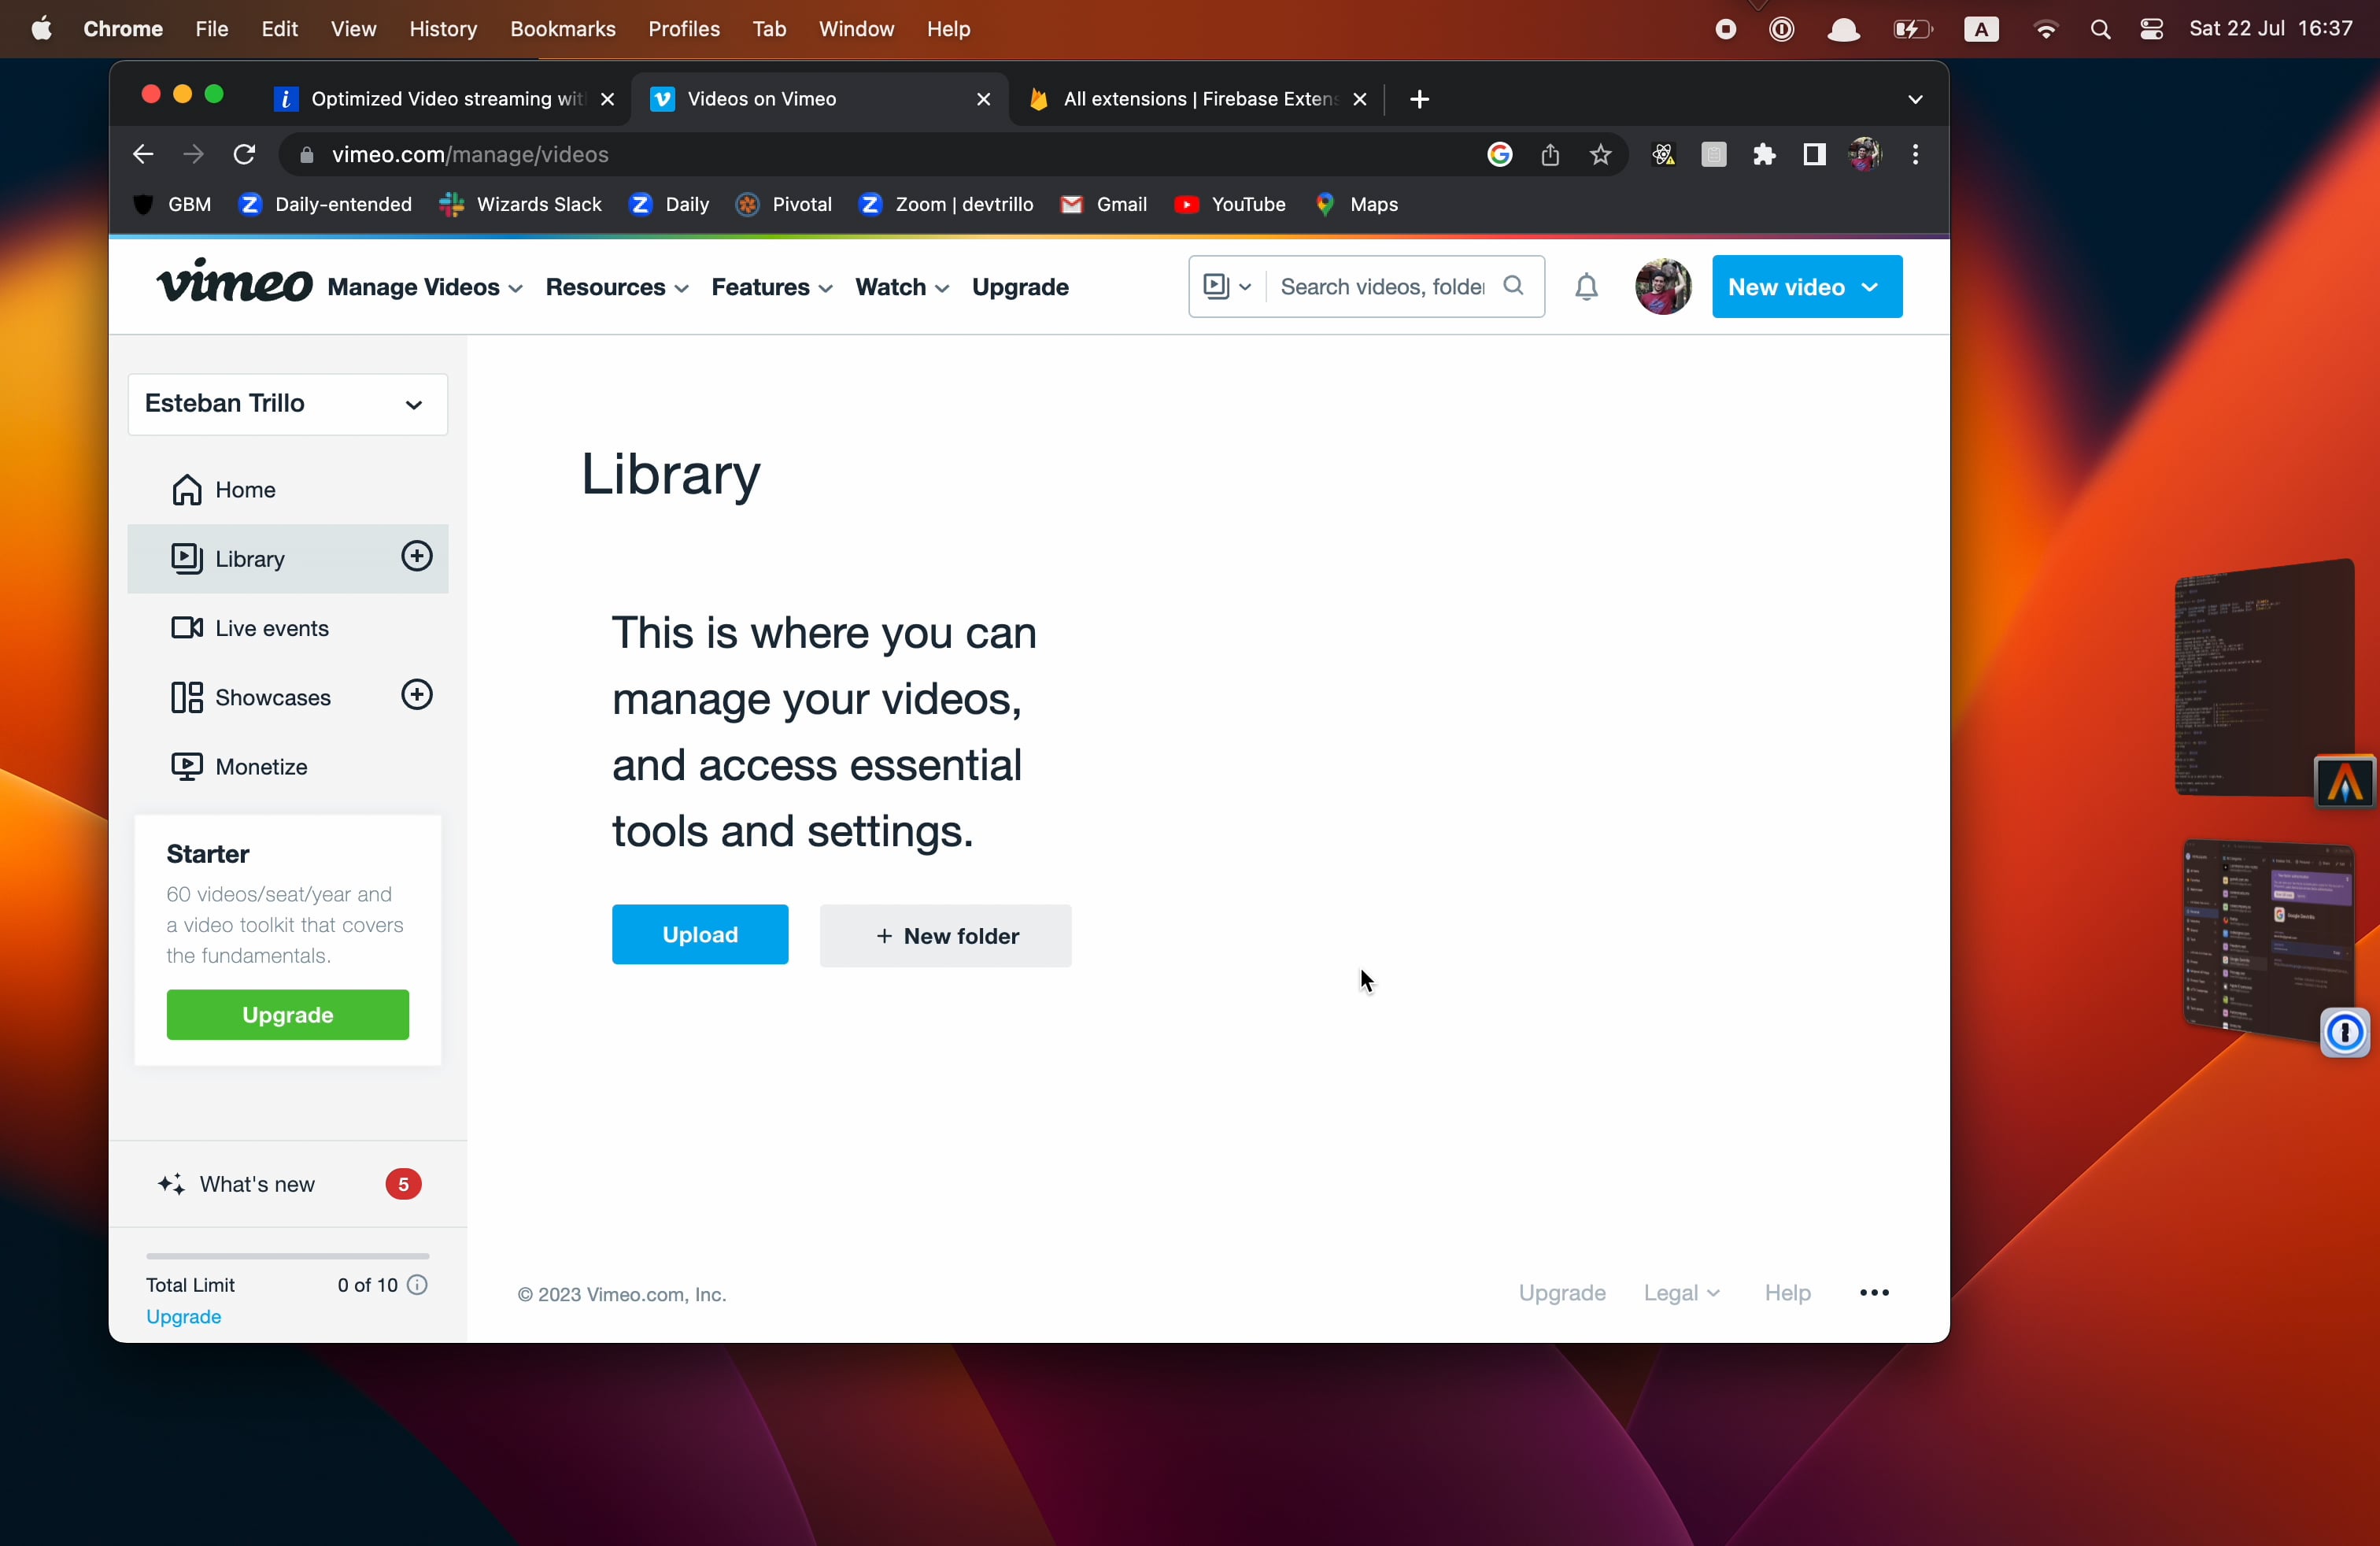Viewport: 2380px width, 1546px height.
Task: Click blue Upload button
Action: [700, 934]
